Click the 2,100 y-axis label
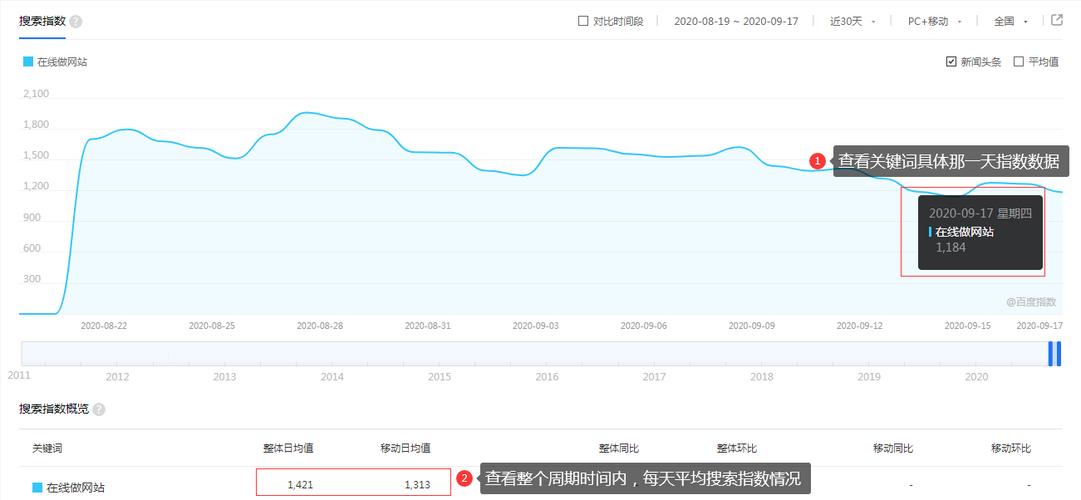This screenshot has width=1081, height=500. tap(37, 94)
